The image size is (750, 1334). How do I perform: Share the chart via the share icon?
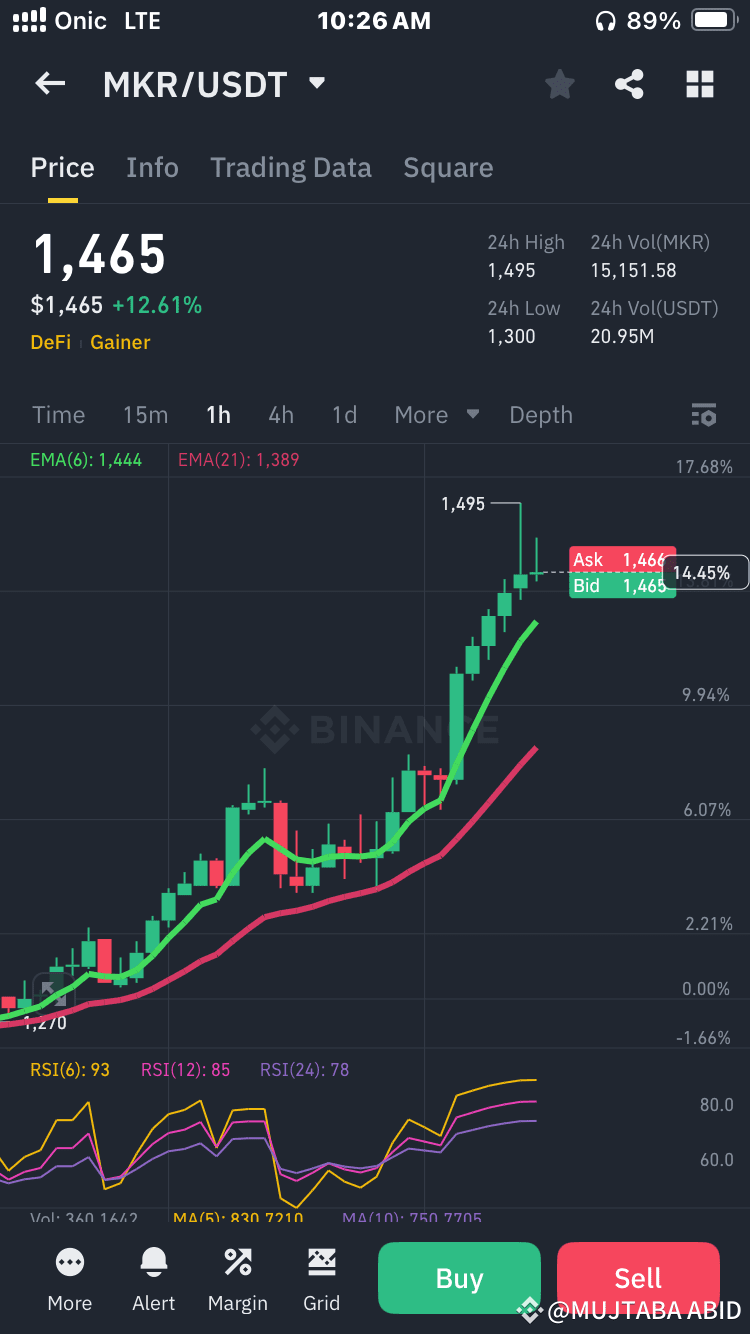pyautogui.click(x=629, y=84)
